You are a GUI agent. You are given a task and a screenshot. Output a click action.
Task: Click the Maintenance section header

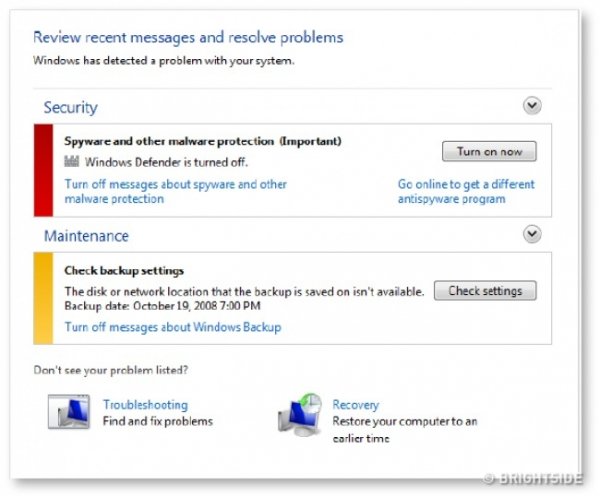[86, 236]
